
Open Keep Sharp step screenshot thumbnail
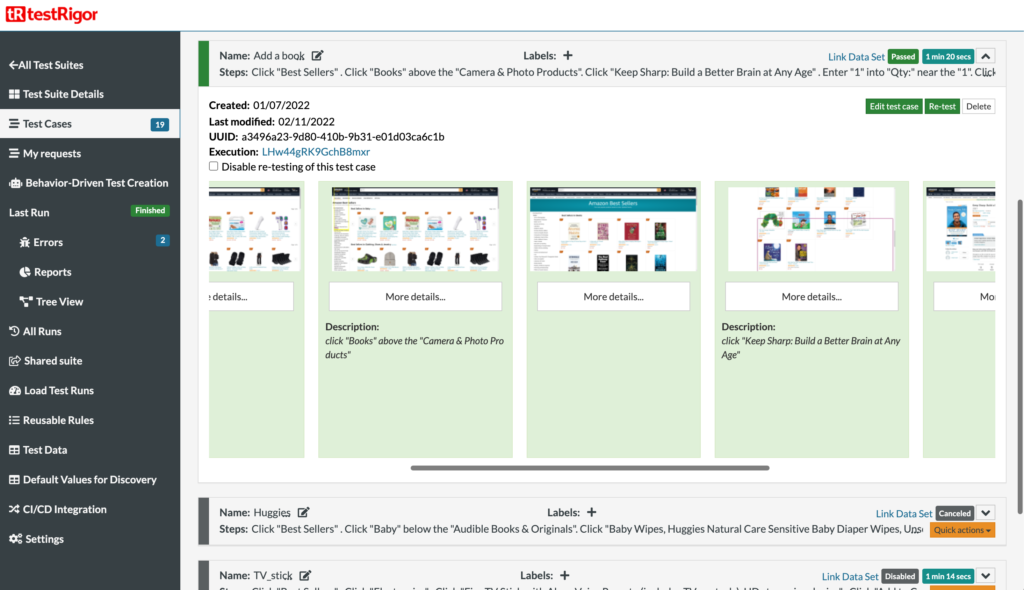[812, 229]
